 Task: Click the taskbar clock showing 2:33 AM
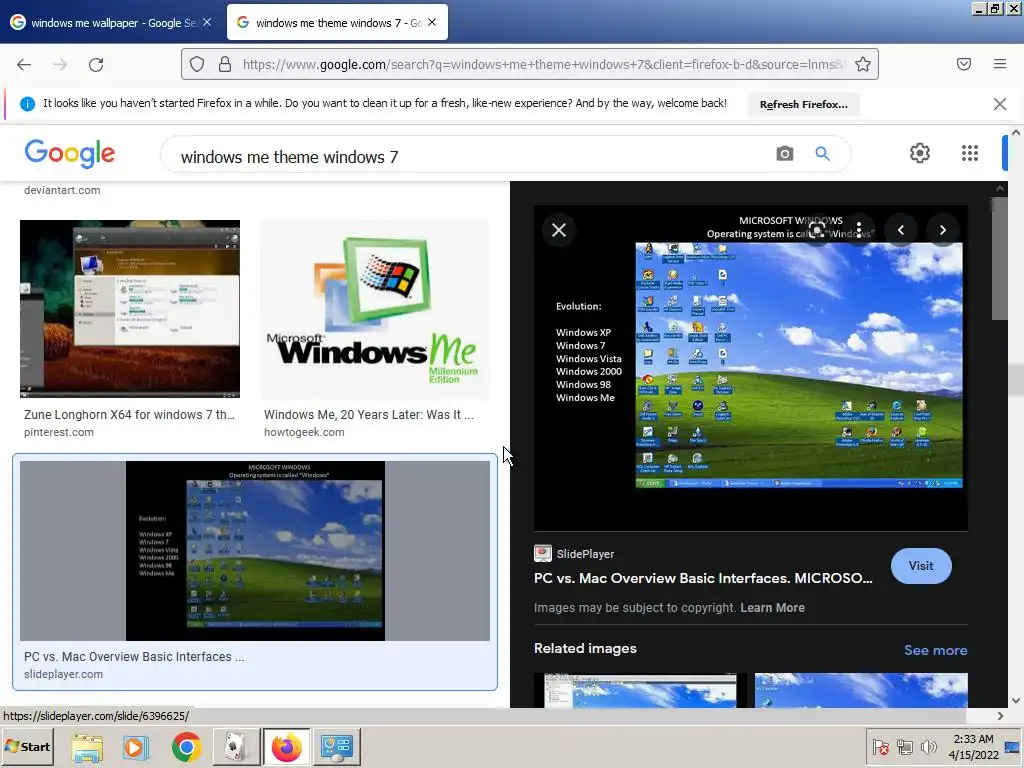click(974, 746)
